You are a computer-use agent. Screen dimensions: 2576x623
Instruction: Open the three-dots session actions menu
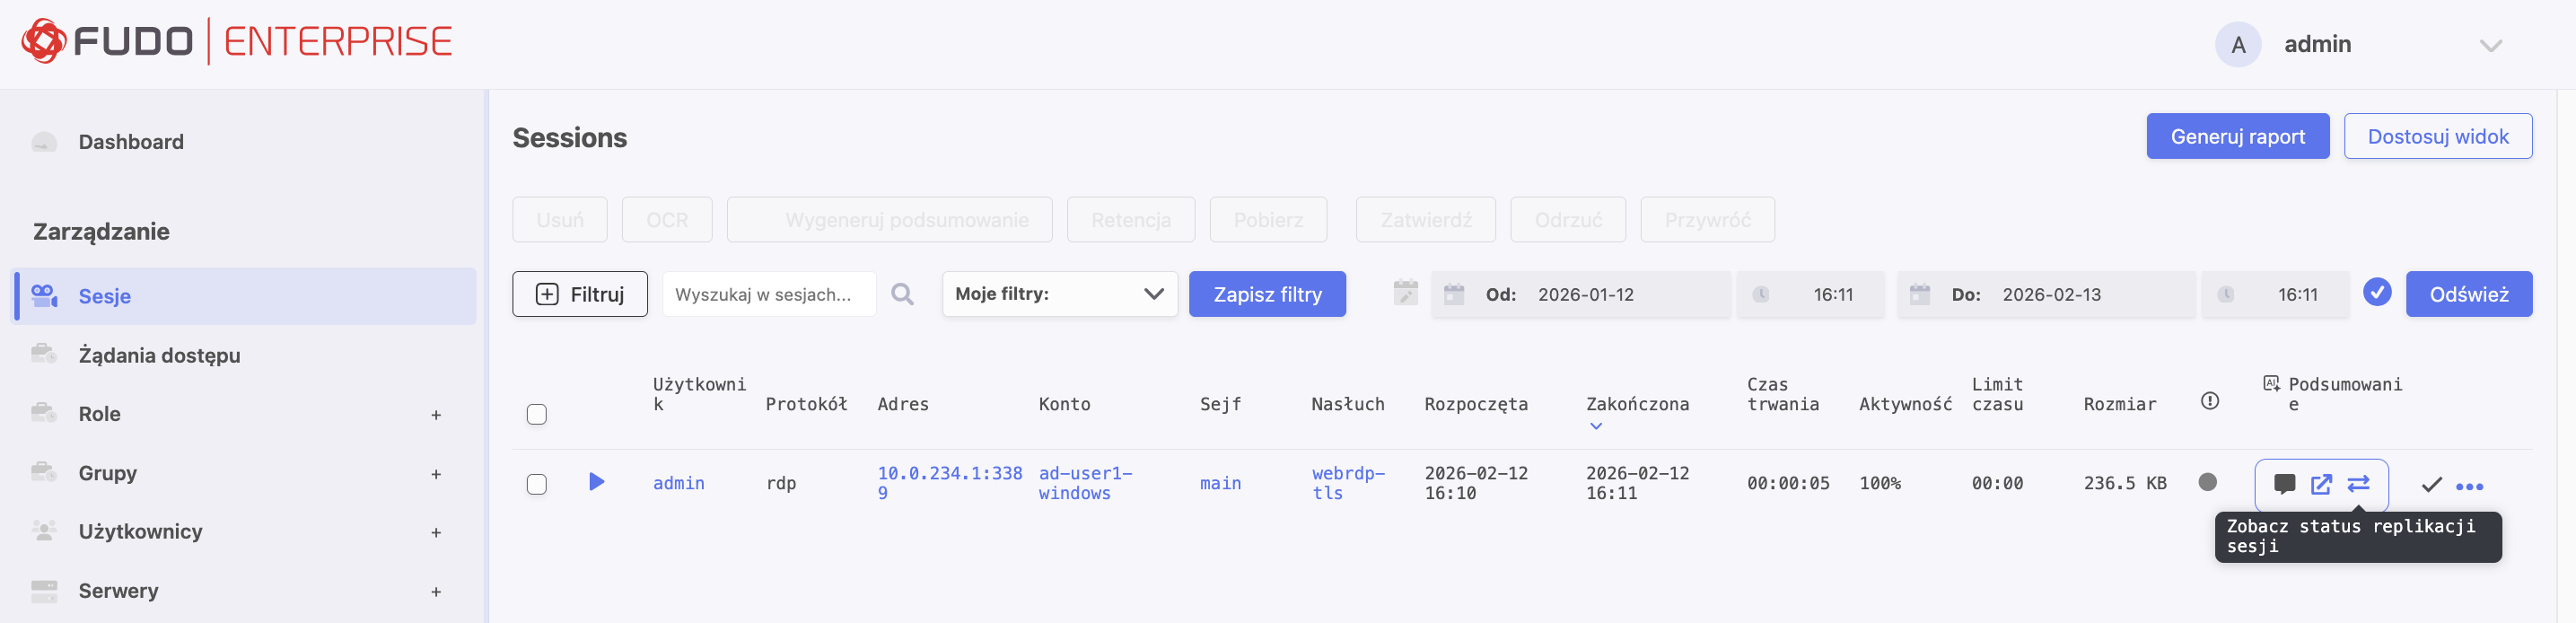(2469, 487)
